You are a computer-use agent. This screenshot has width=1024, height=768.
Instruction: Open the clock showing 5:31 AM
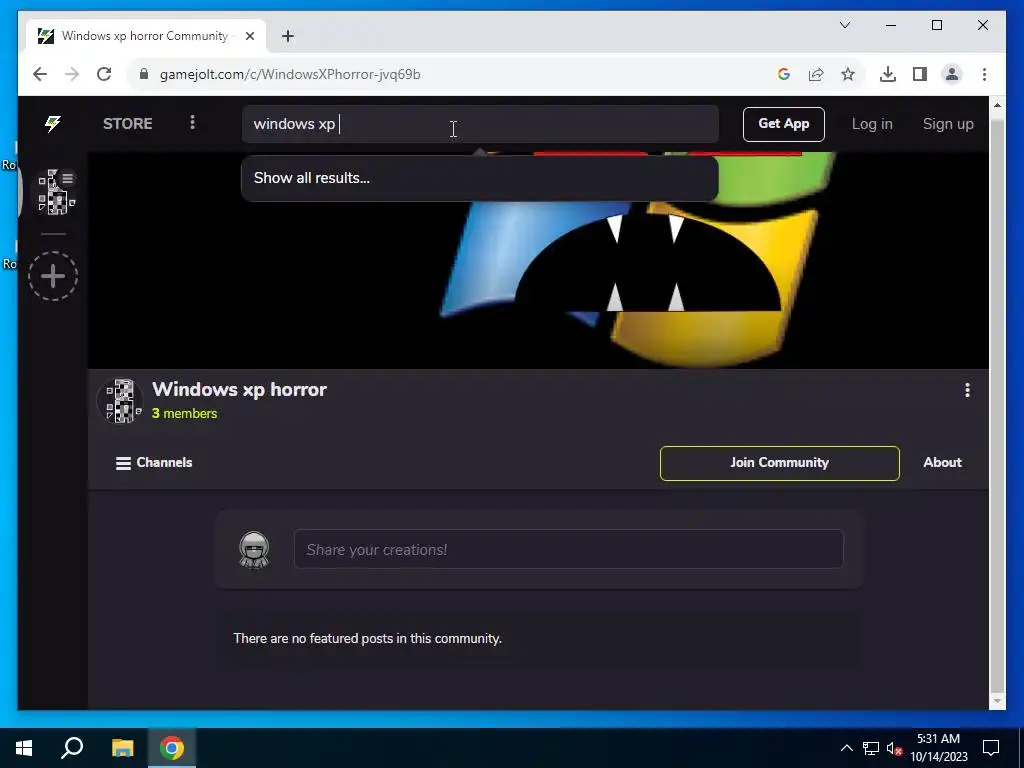938,748
